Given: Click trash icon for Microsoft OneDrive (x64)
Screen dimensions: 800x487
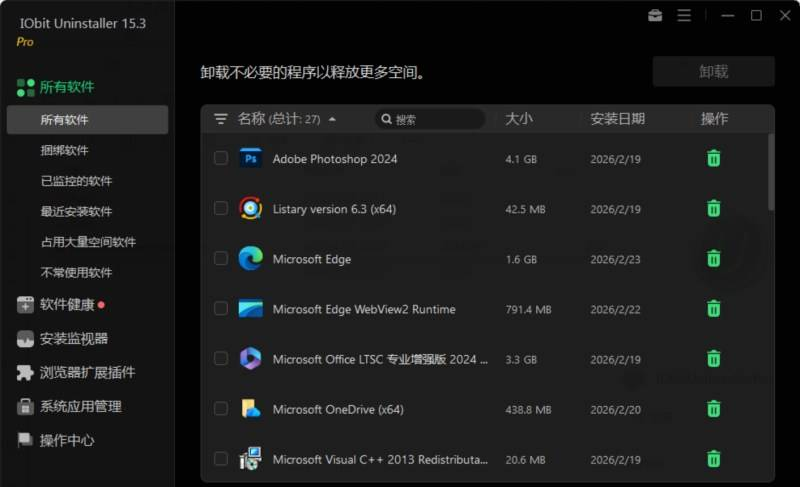Looking at the screenshot, I should [x=713, y=408].
